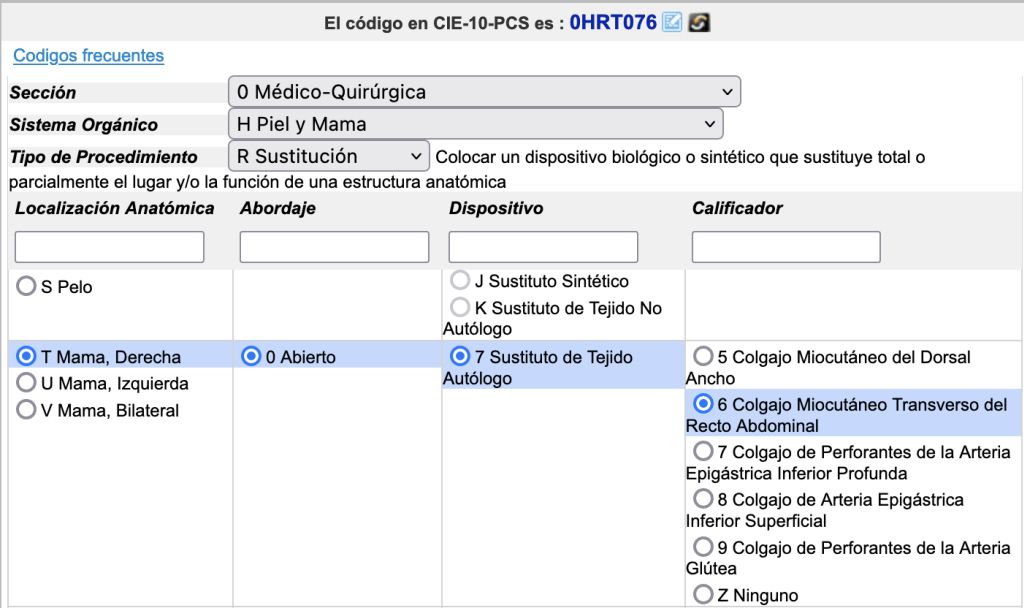Screen dimensions: 1024x608
Task: Pick 9 Colgajo de Perforantes Arteria Glútea
Action: coord(704,547)
